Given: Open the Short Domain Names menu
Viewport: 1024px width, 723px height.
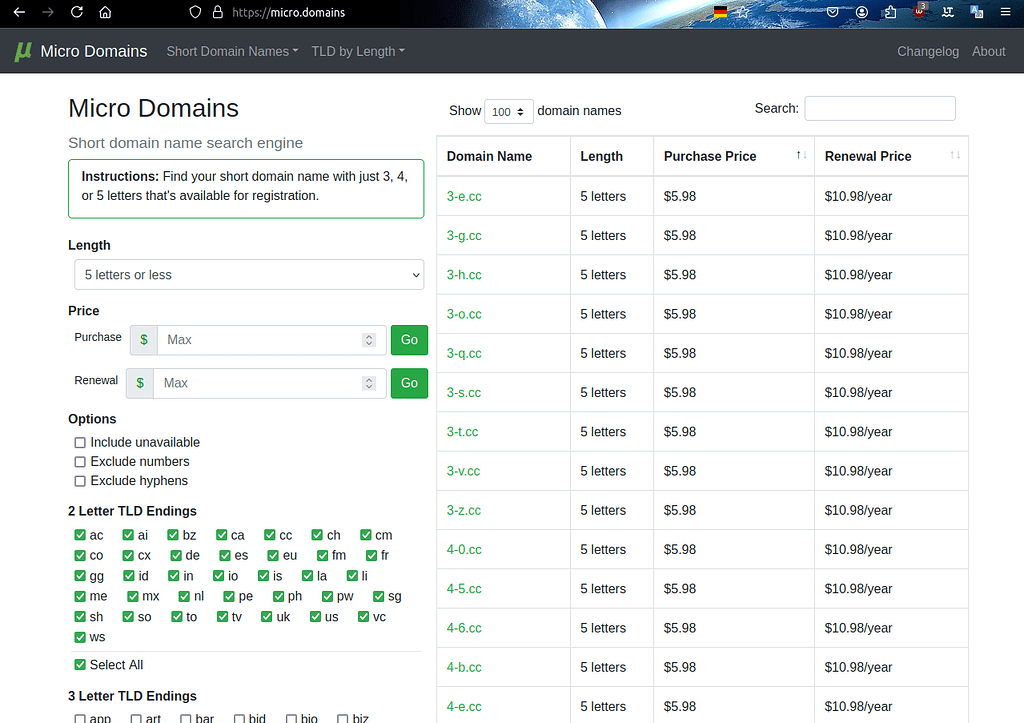Looking at the screenshot, I should click(231, 51).
